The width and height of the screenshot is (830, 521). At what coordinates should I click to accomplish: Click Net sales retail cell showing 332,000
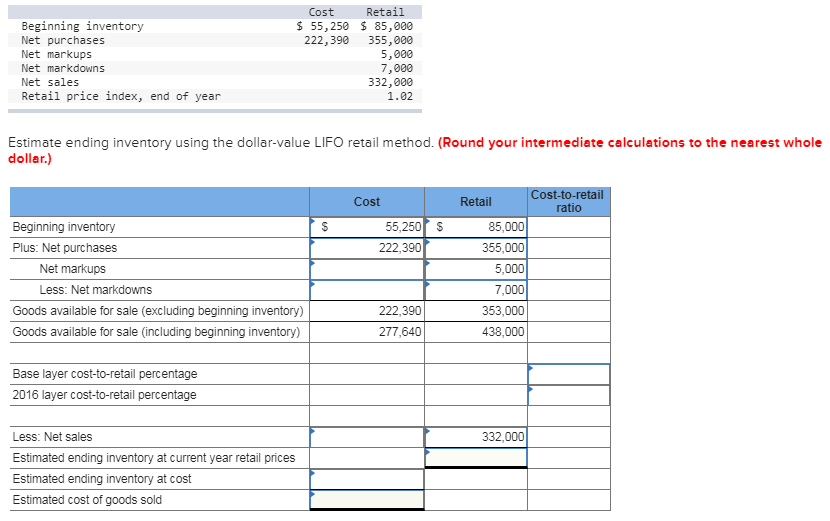click(476, 437)
